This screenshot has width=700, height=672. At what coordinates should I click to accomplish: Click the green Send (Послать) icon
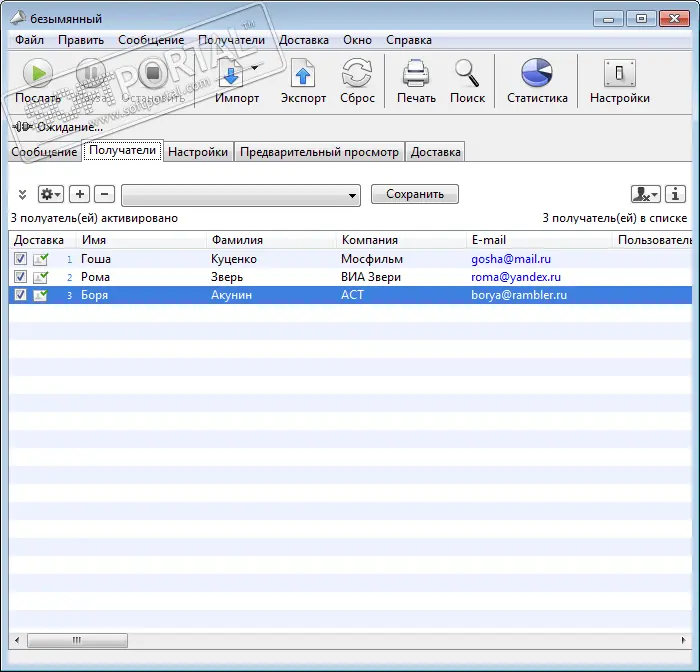click(37, 75)
